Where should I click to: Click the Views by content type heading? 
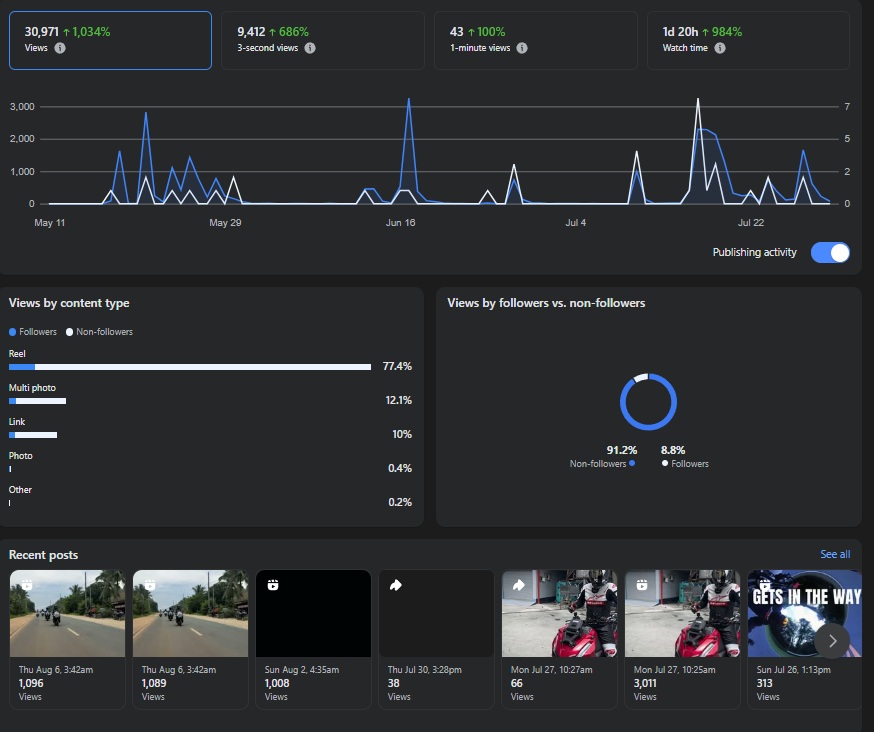pyautogui.click(x=69, y=303)
